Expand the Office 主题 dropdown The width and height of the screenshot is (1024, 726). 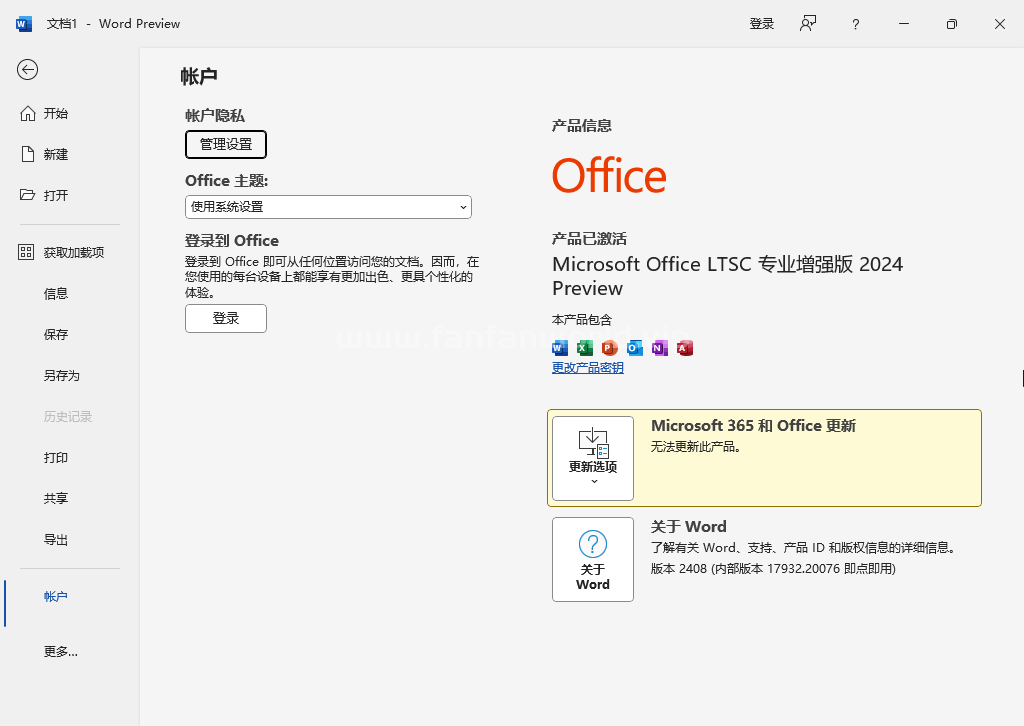pyautogui.click(x=328, y=207)
